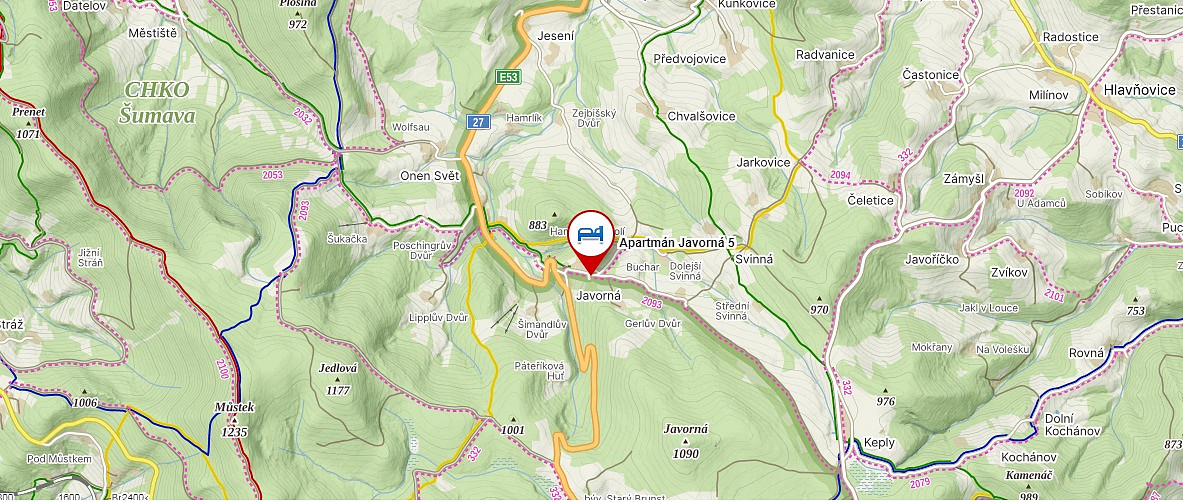Click the 883 elevation point triangle
The image size is (1183, 502).
coord(555,214)
